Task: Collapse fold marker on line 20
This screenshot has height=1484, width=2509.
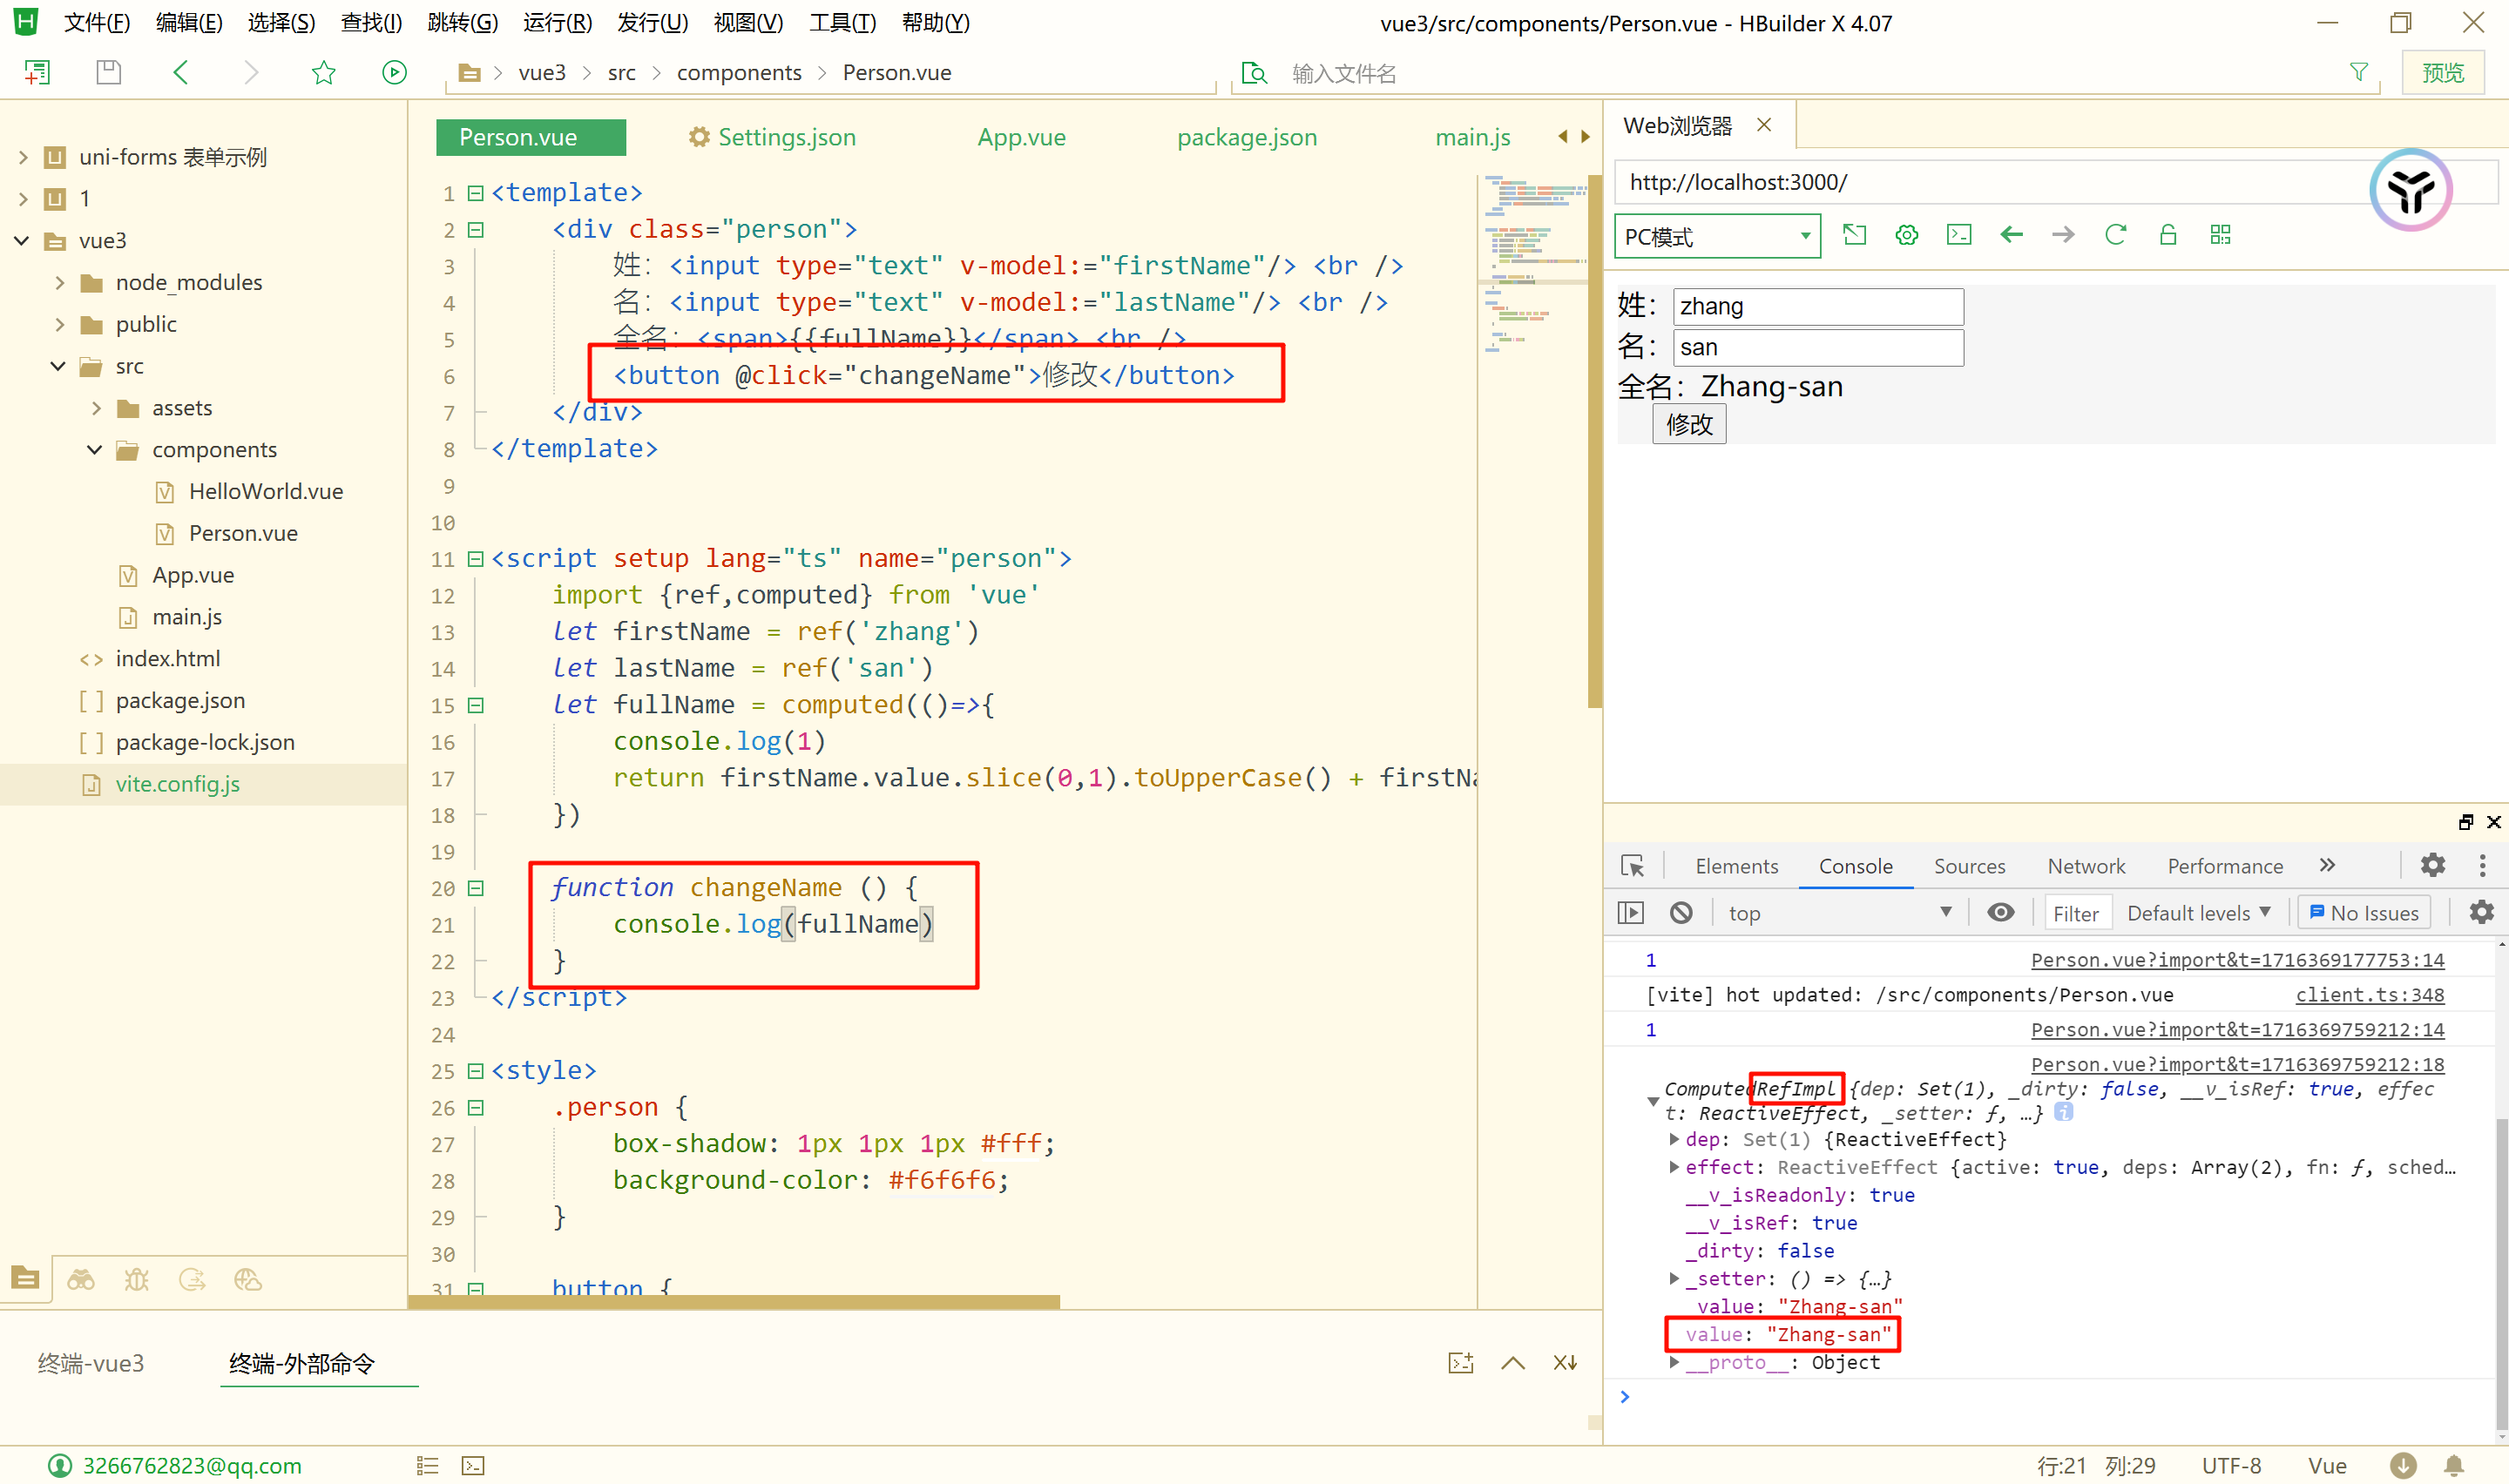Action: 476,888
